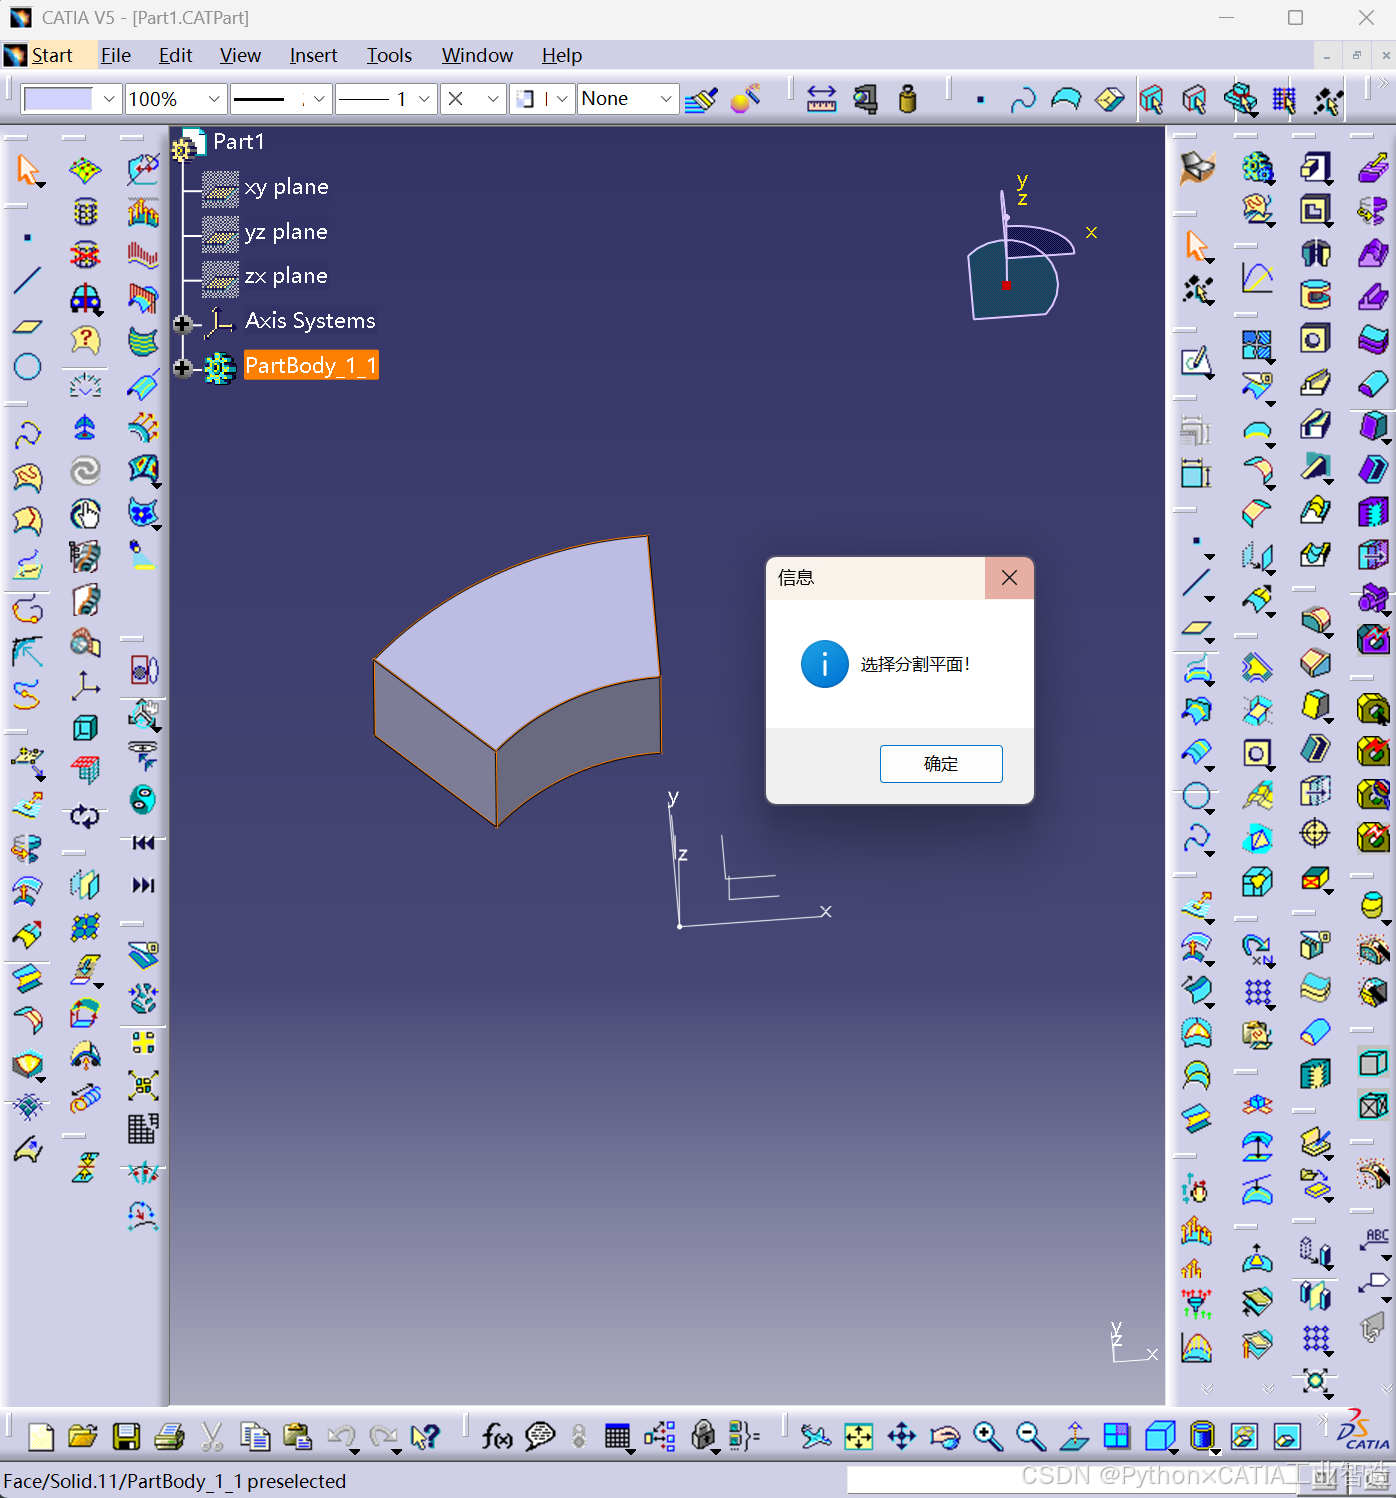Select zx plane in the tree
This screenshot has width=1396, height=1498.
tap(286, 276)
